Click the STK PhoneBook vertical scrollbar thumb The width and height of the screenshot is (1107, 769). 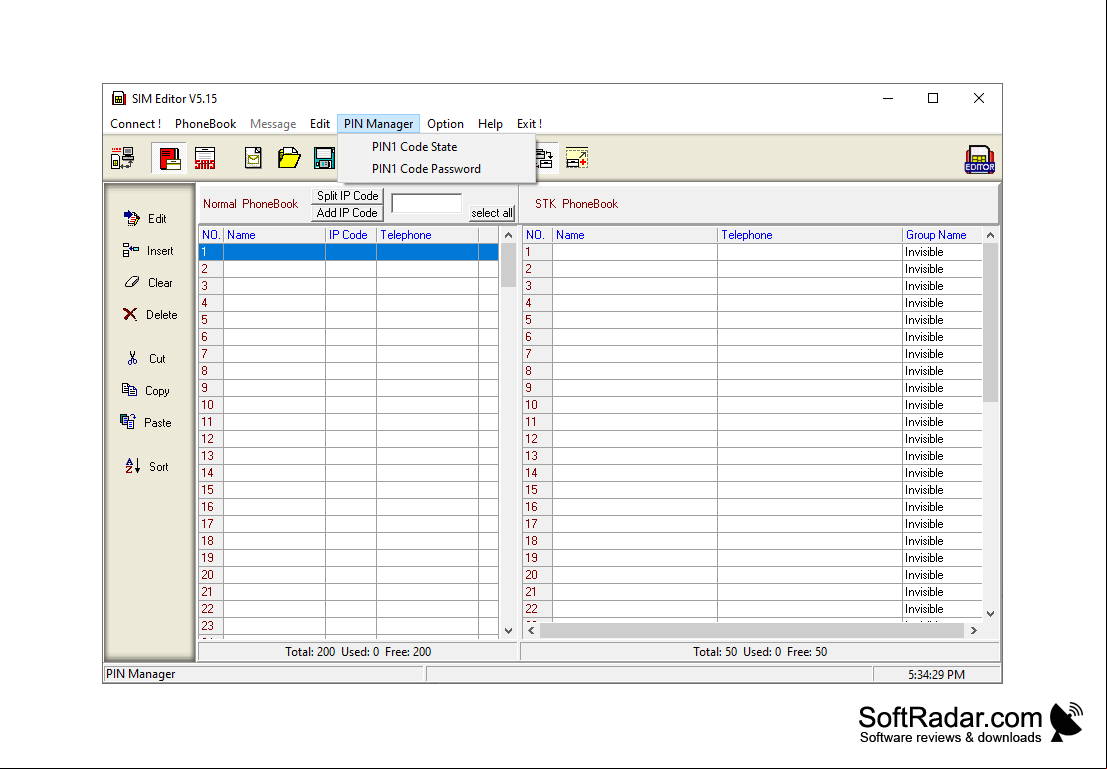[x=991, y=323]
